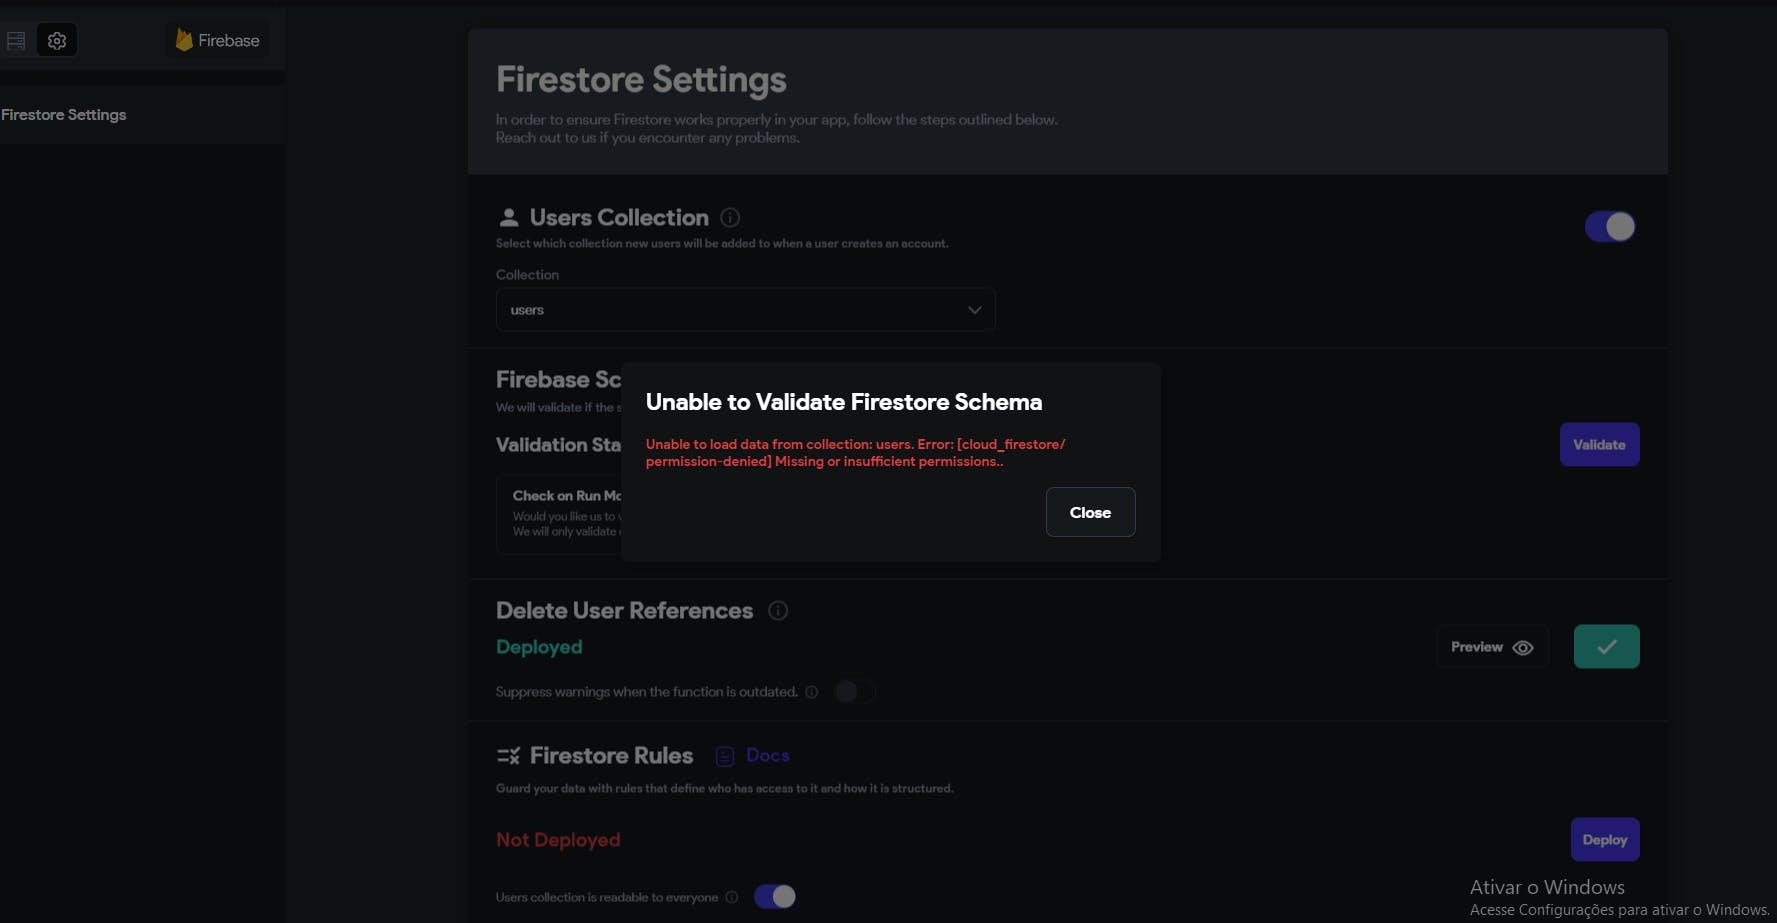Toggle users collection readable to everyone

pos(774,897)
